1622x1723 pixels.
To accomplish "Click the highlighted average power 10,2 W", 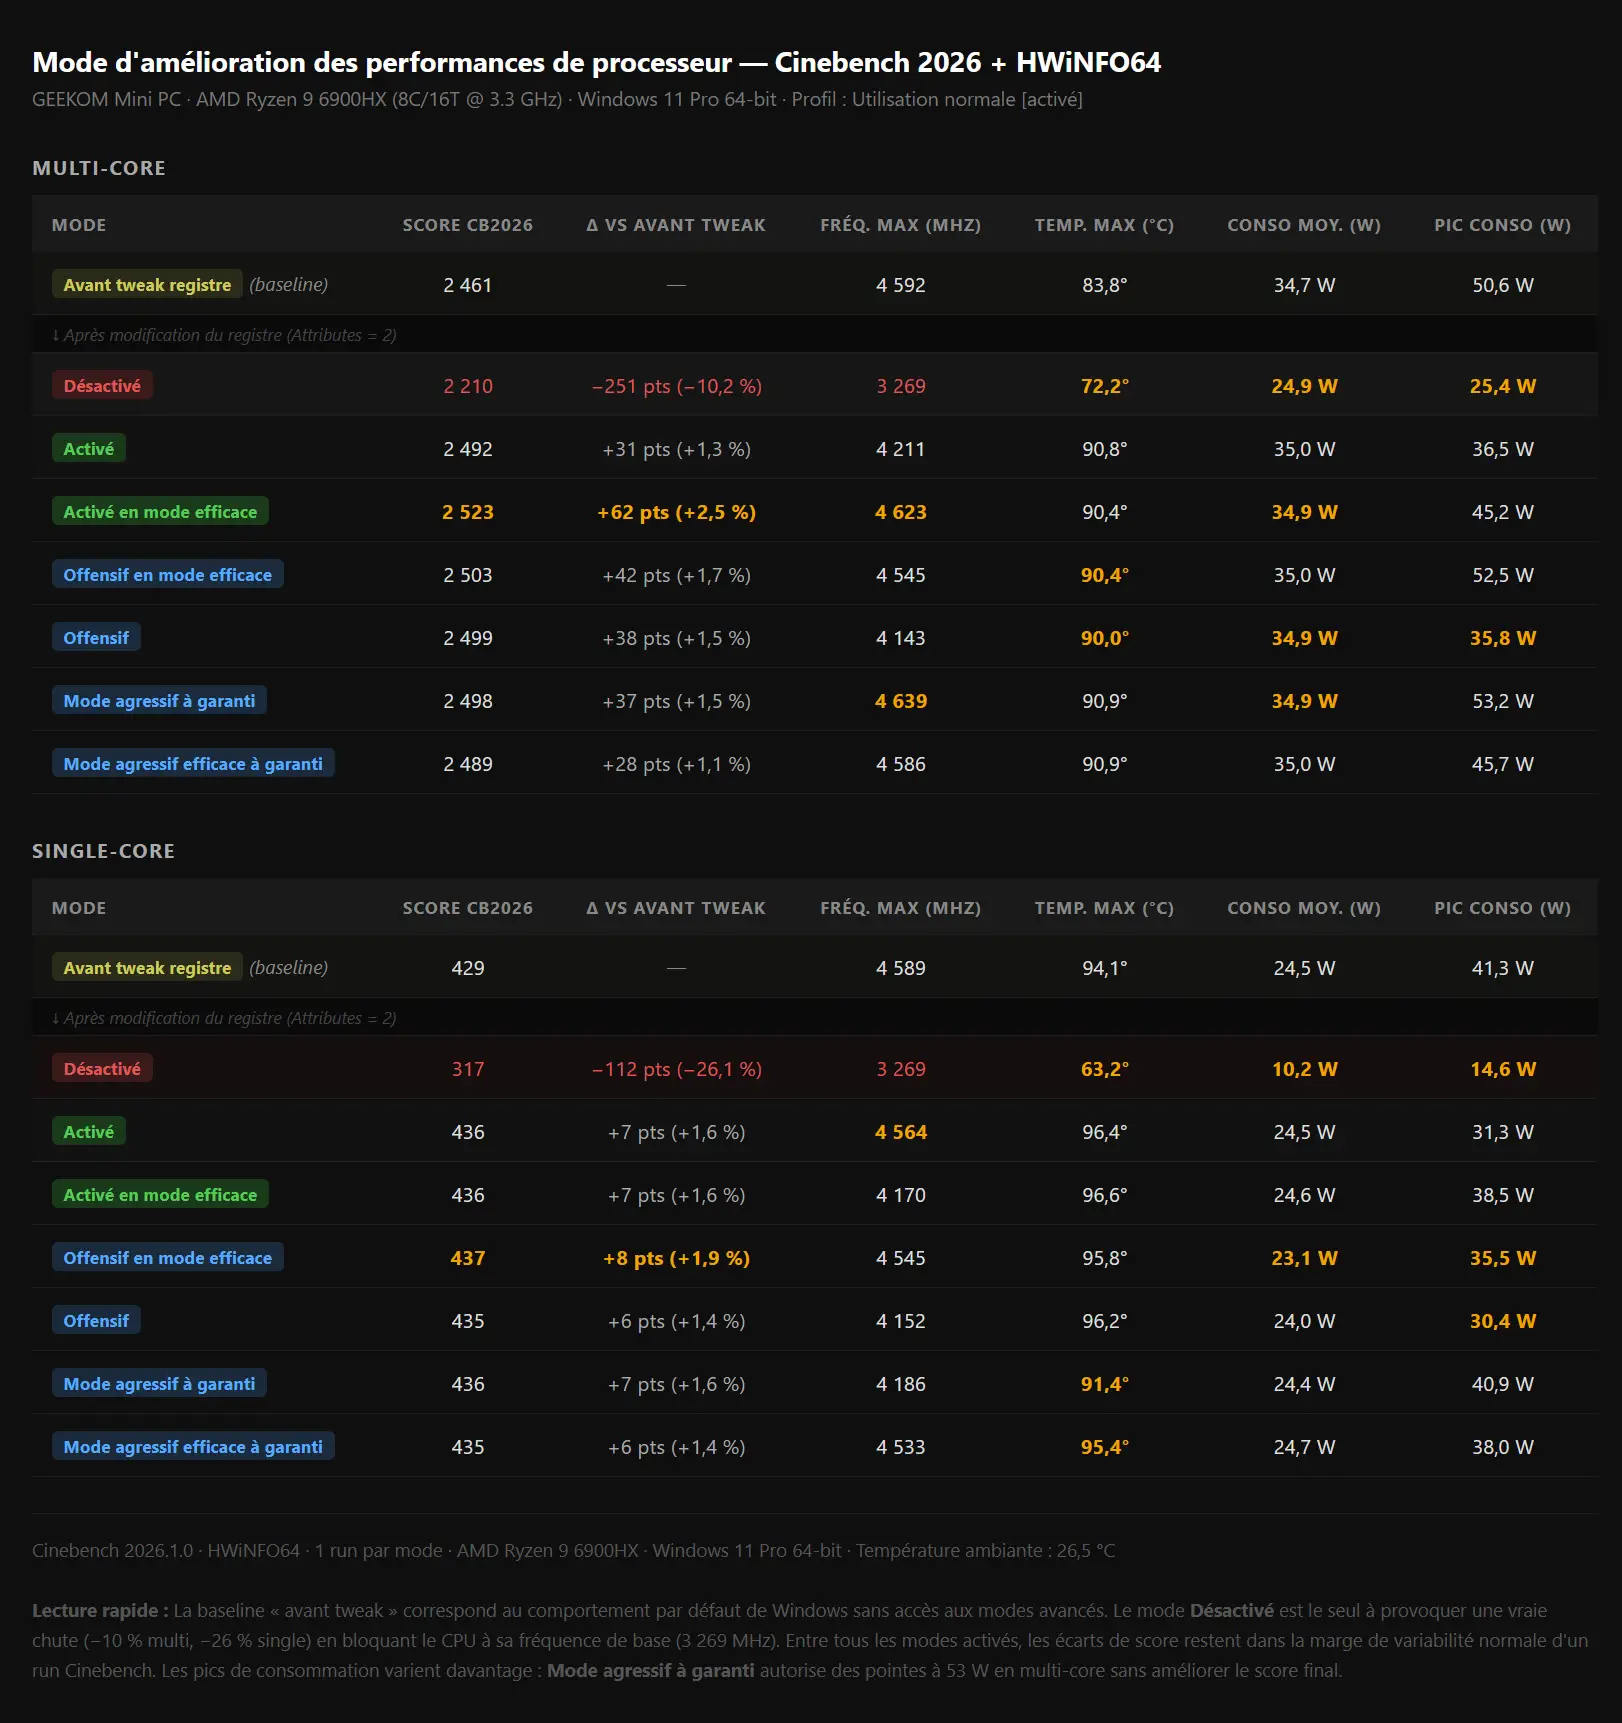I will 1304,1069.
